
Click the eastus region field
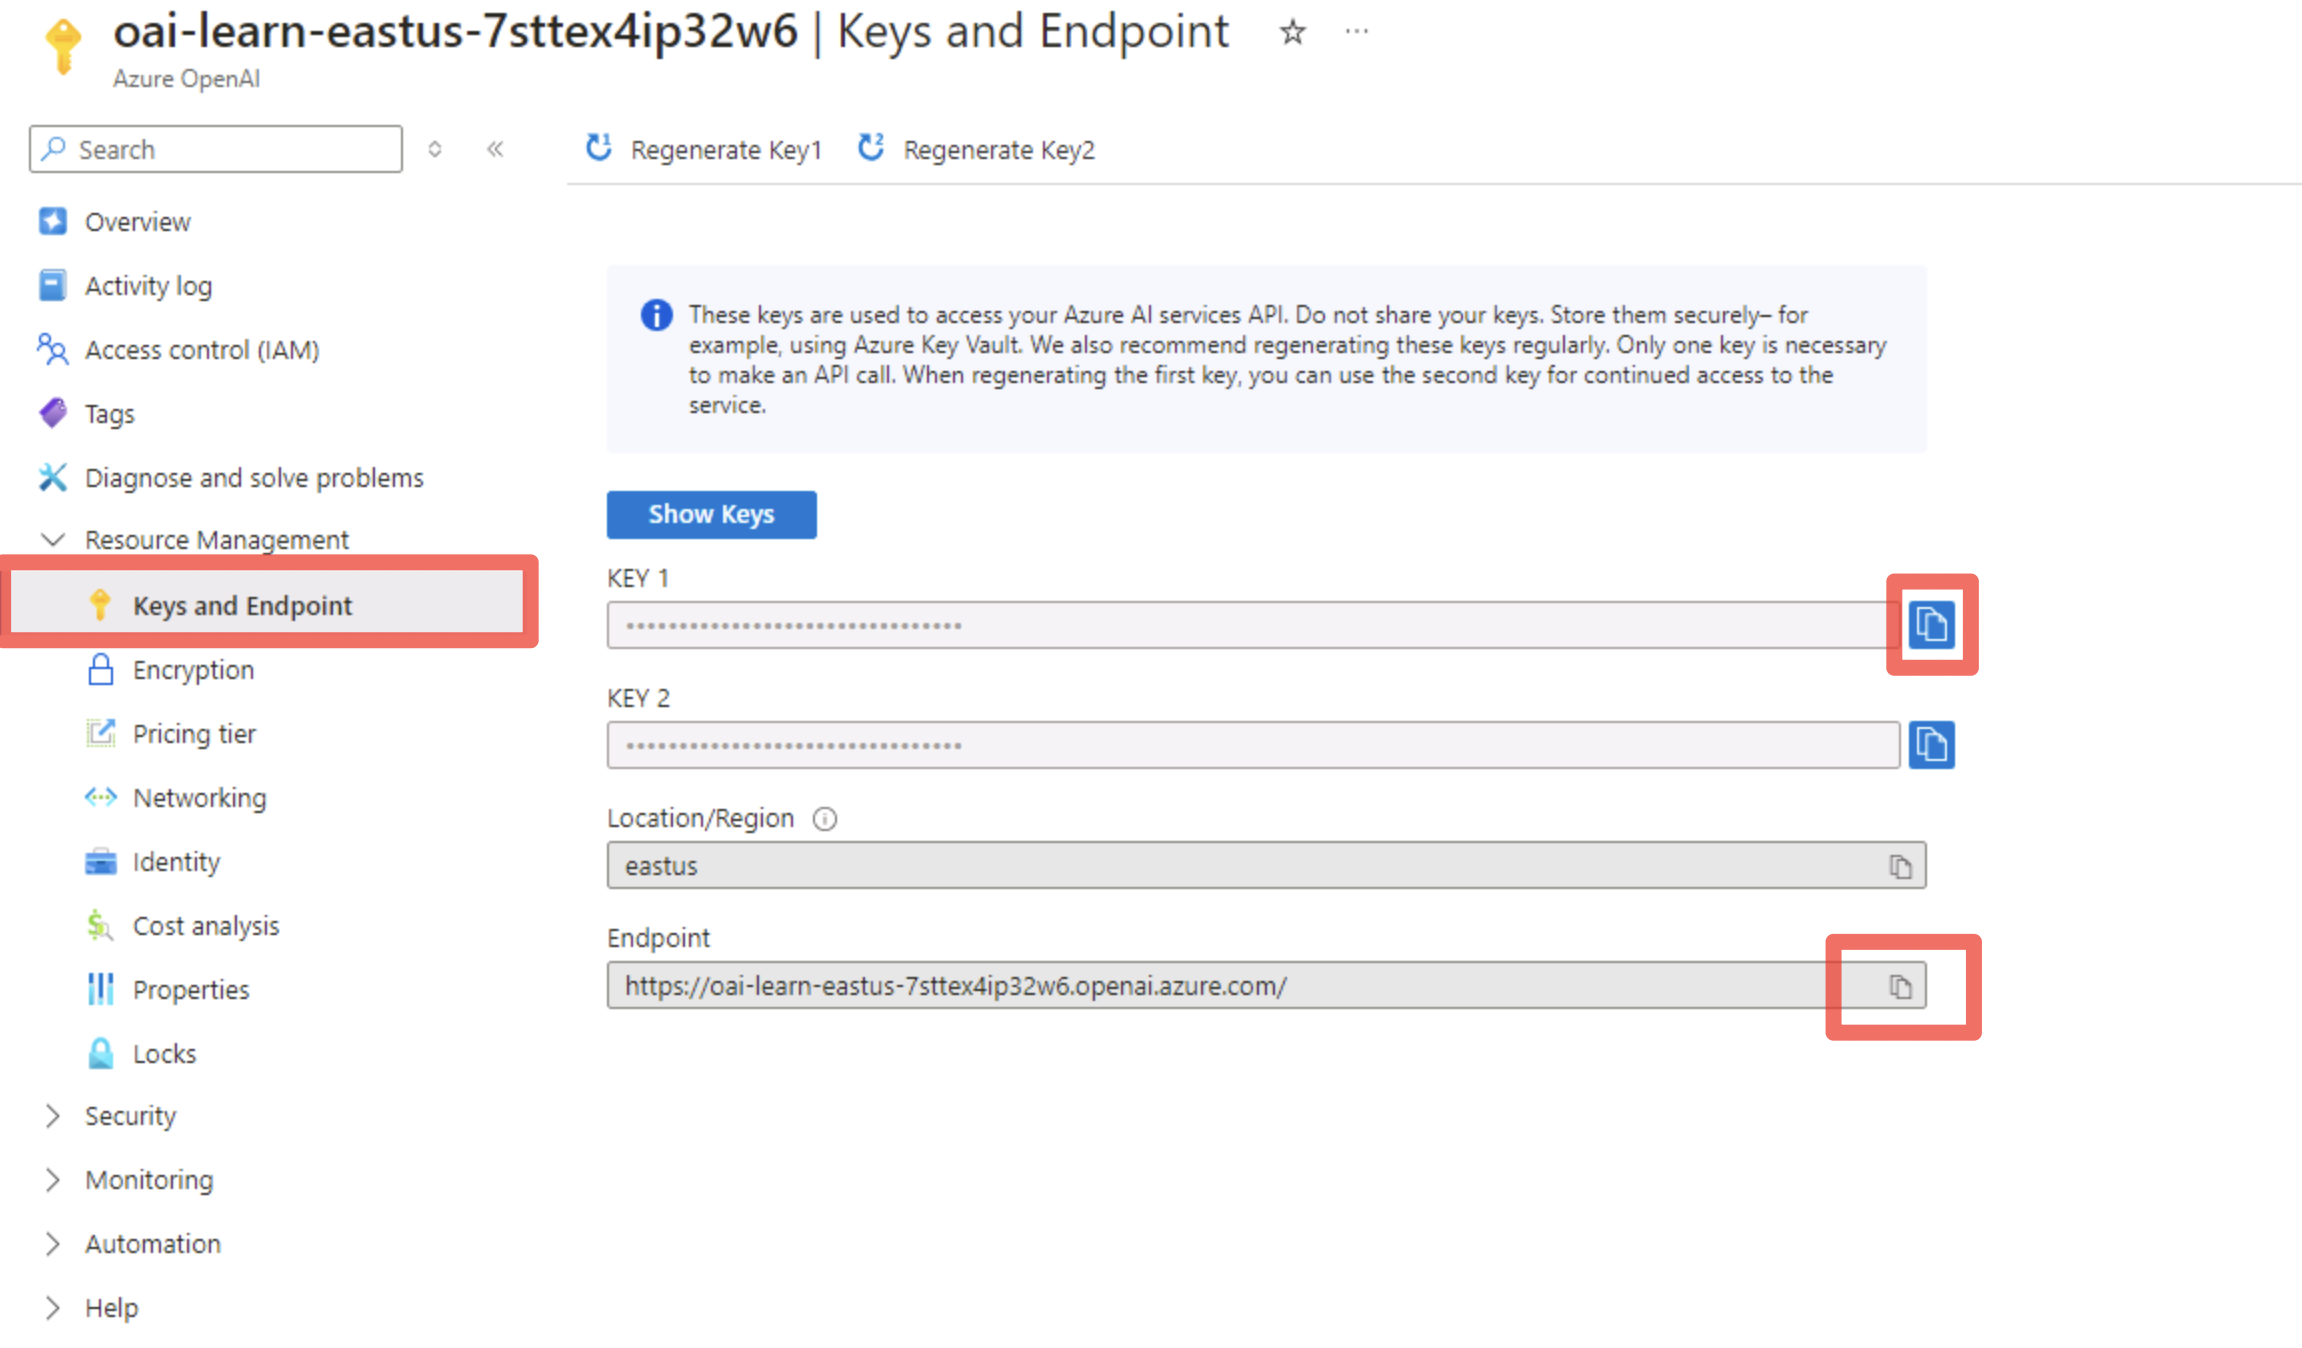coord(1266,865)
